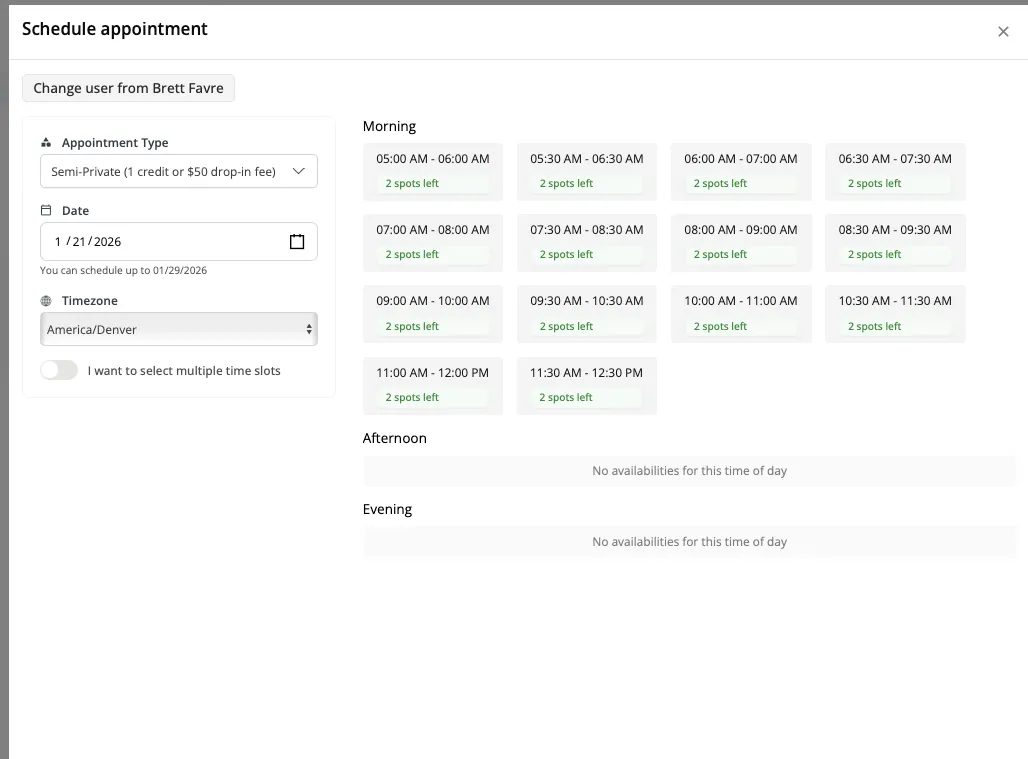Choose the 08:30 AM - 09:30 AM slot

coord(895,243)
